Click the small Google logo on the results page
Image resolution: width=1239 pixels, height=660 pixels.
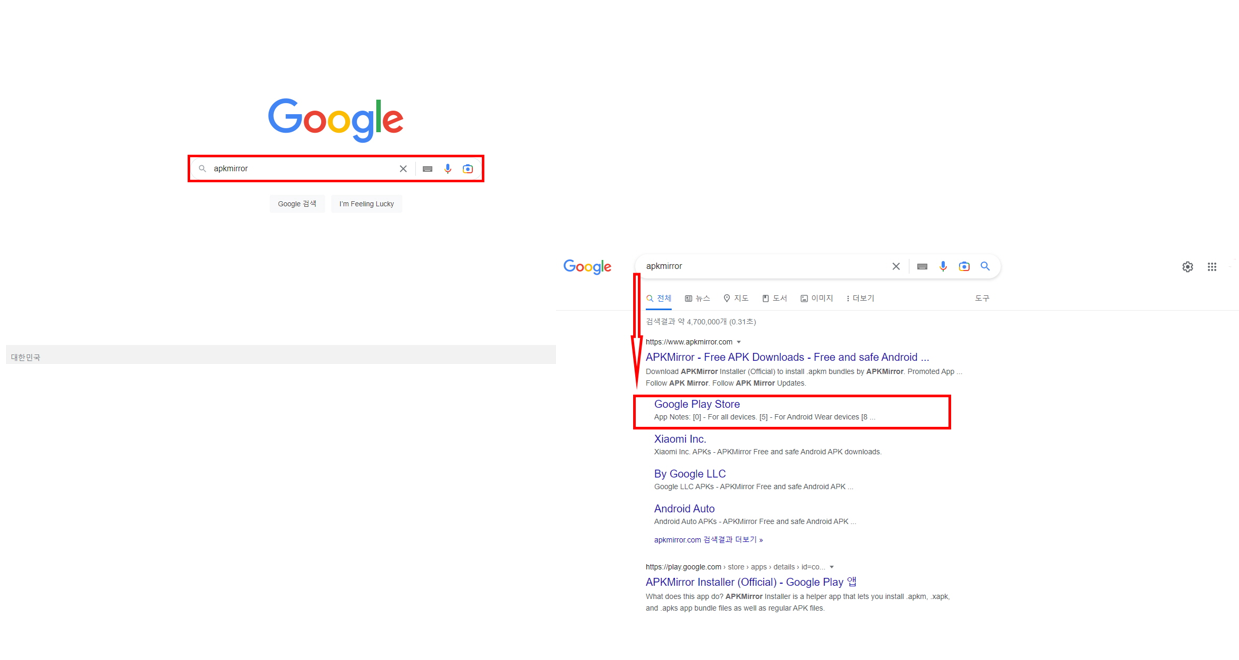587,267
